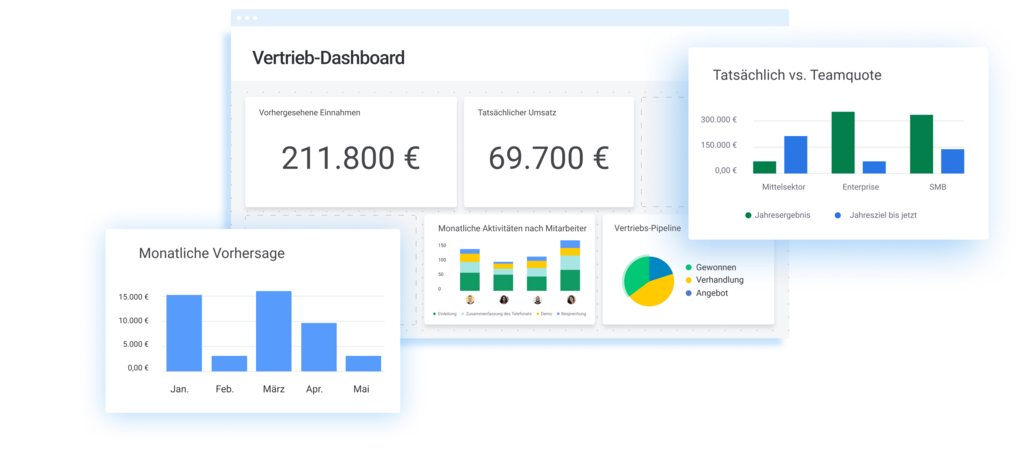1020x463 pixels.
Task: Click the Enterprise axis label
Action: click(861, 187)
